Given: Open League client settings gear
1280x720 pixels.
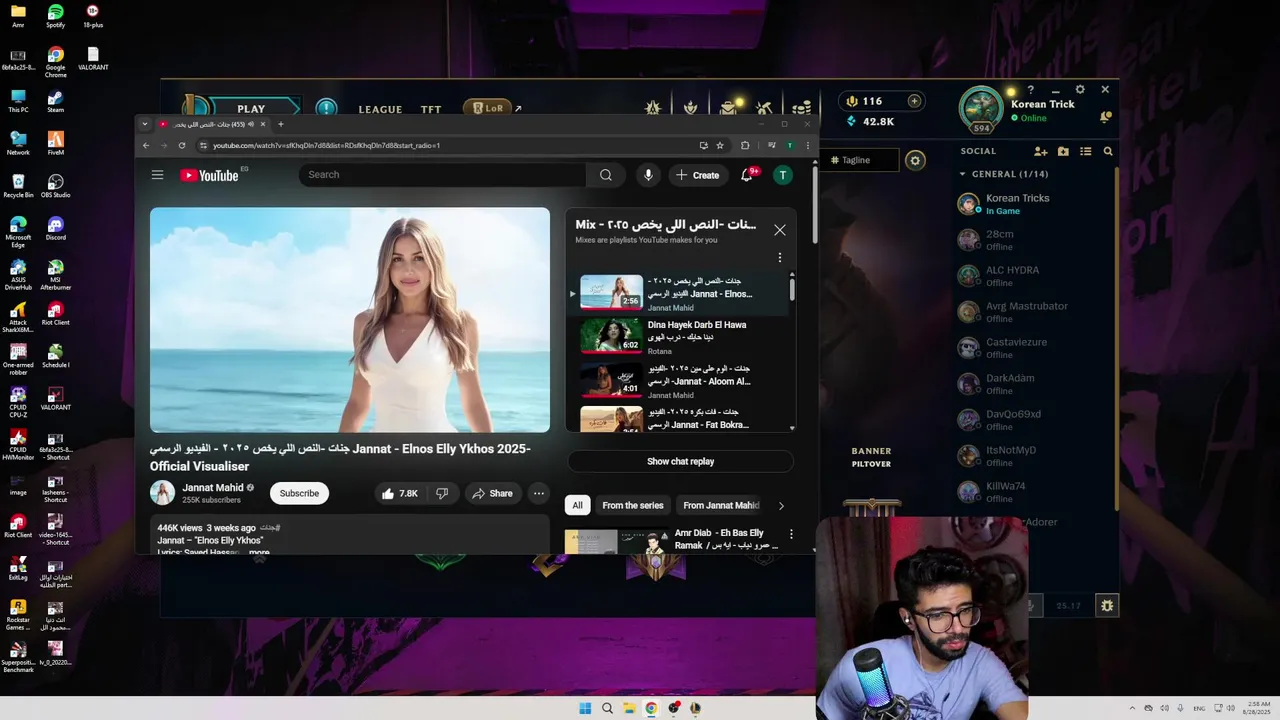Looking at the screenshot, I should pos(1080,89).
